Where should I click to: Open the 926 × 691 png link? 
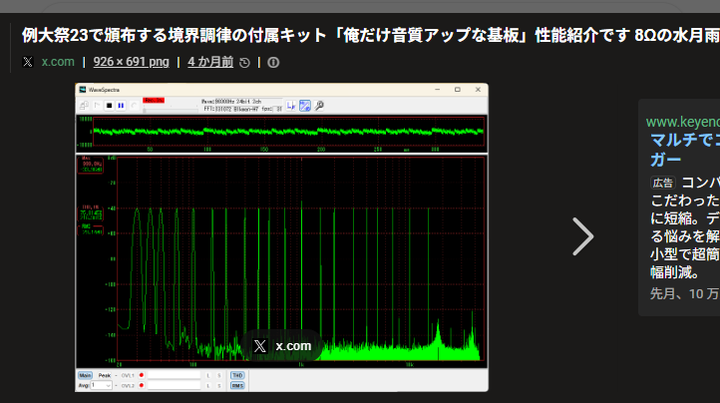click(x=131, y=62)
